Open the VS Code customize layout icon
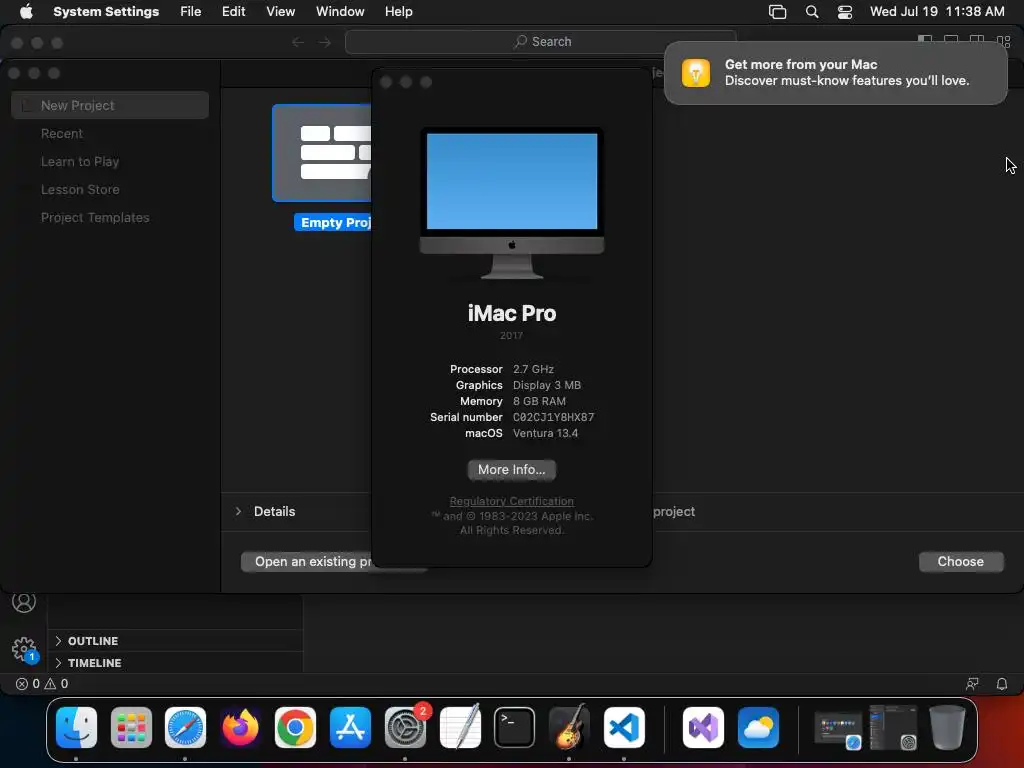The width and height of the screenshot is (1024, 768). (x=1004, y=40)
